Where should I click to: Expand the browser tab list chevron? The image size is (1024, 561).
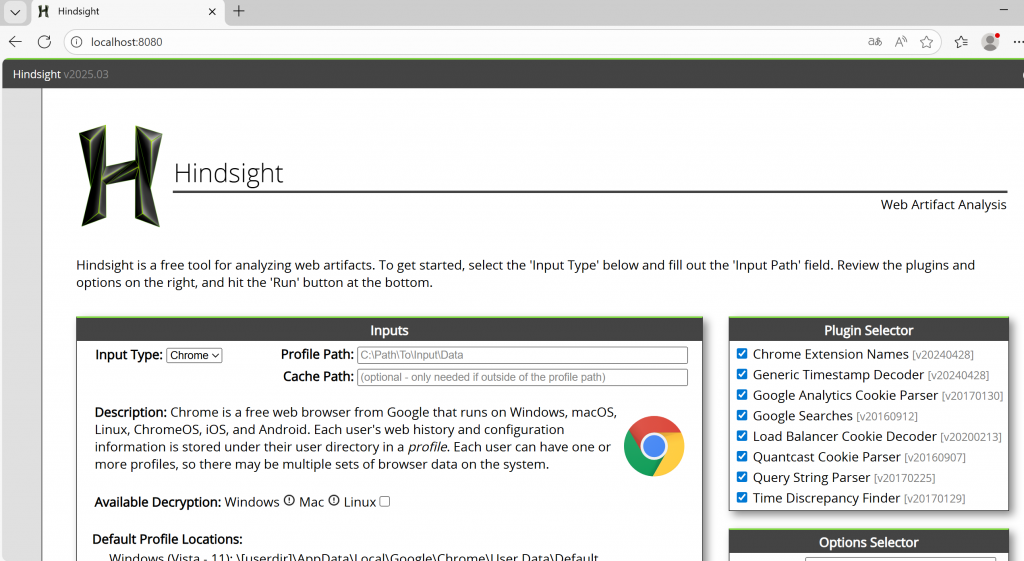coord(15,12)
